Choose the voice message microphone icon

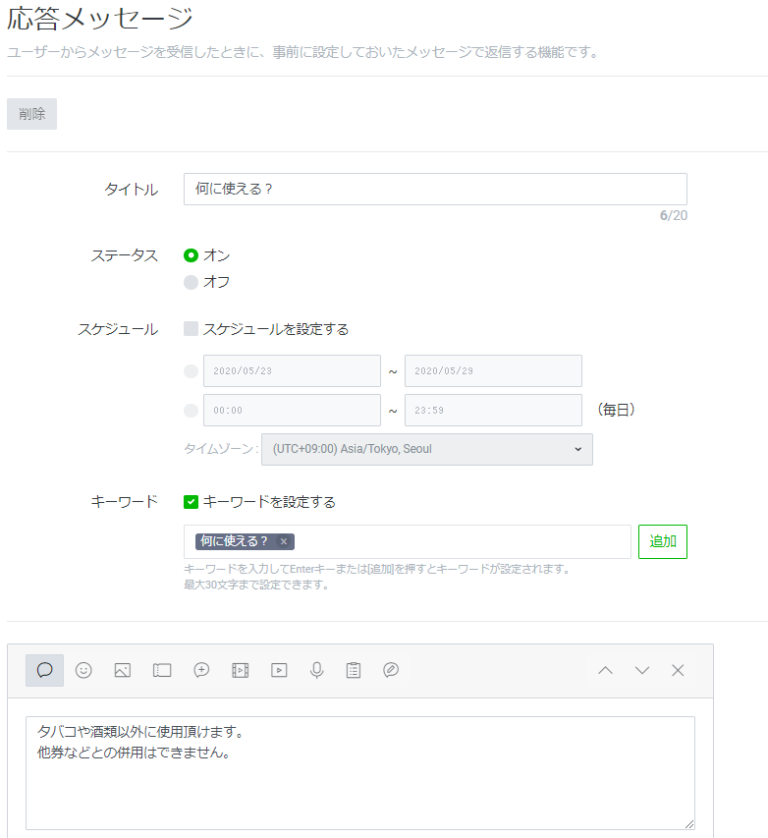coord(317,671)
